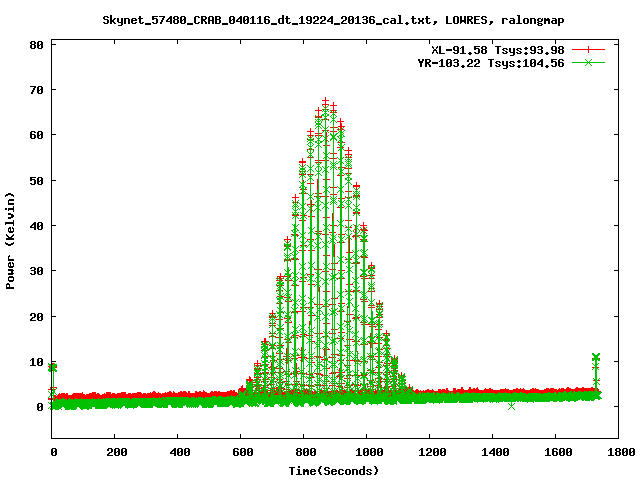640x480 pixels.
Task: Click the x-axis tick label 1800
Action: (x=621, y=452)
